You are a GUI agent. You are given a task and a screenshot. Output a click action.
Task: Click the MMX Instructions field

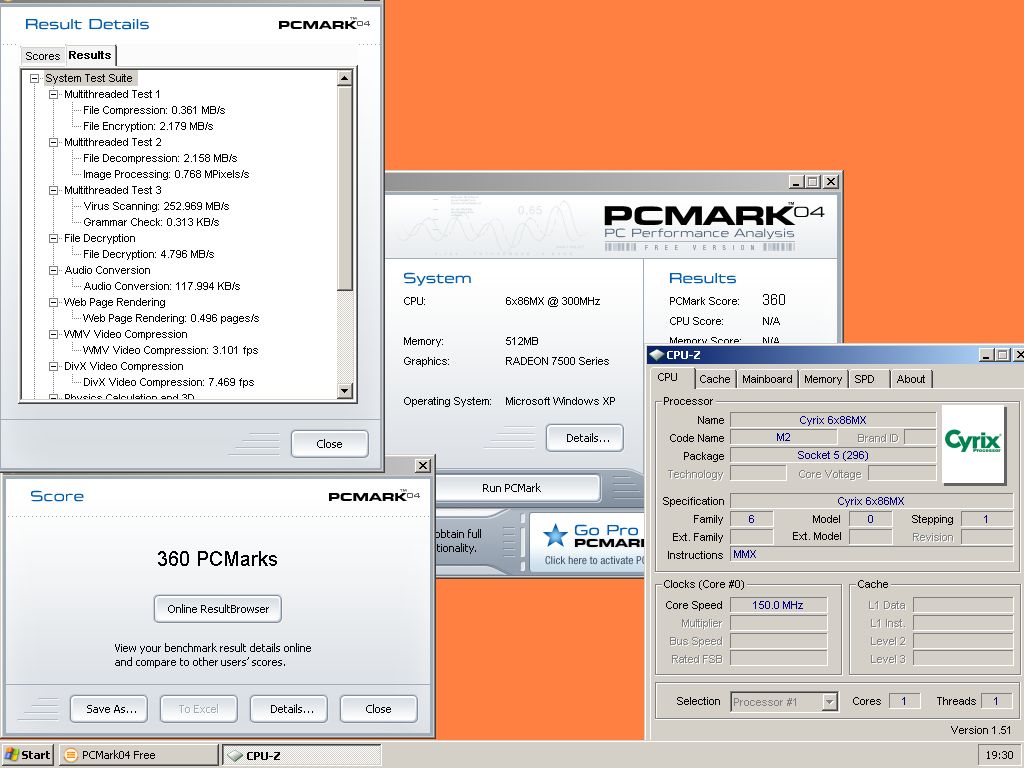pos(872,554)
